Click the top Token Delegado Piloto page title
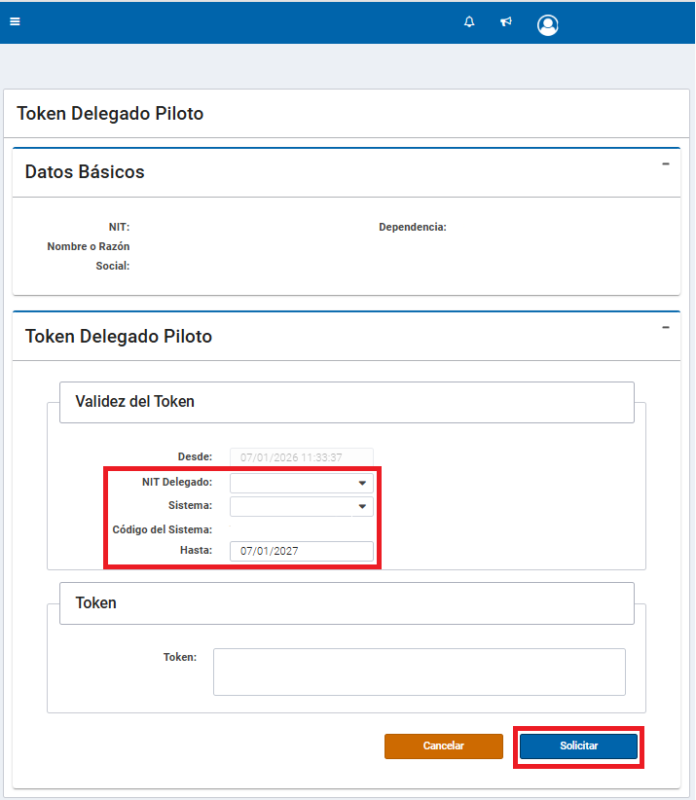 (110, 114)
